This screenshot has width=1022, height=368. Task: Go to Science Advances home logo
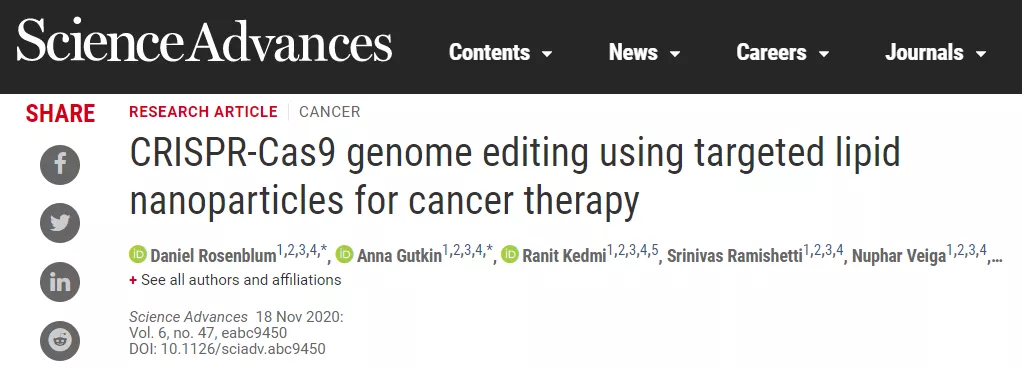(204, 40)
